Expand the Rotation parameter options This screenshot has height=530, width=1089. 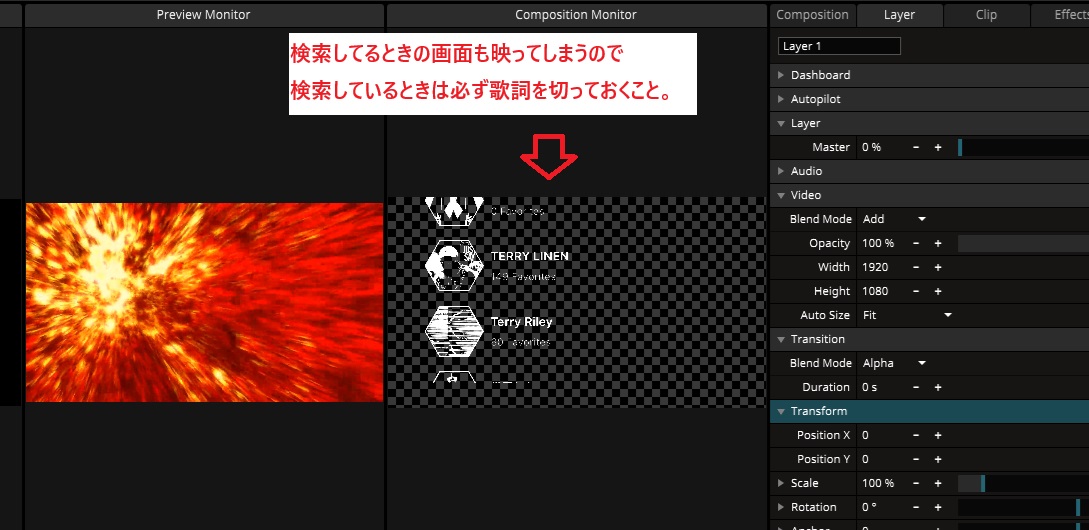click(781, 507)
